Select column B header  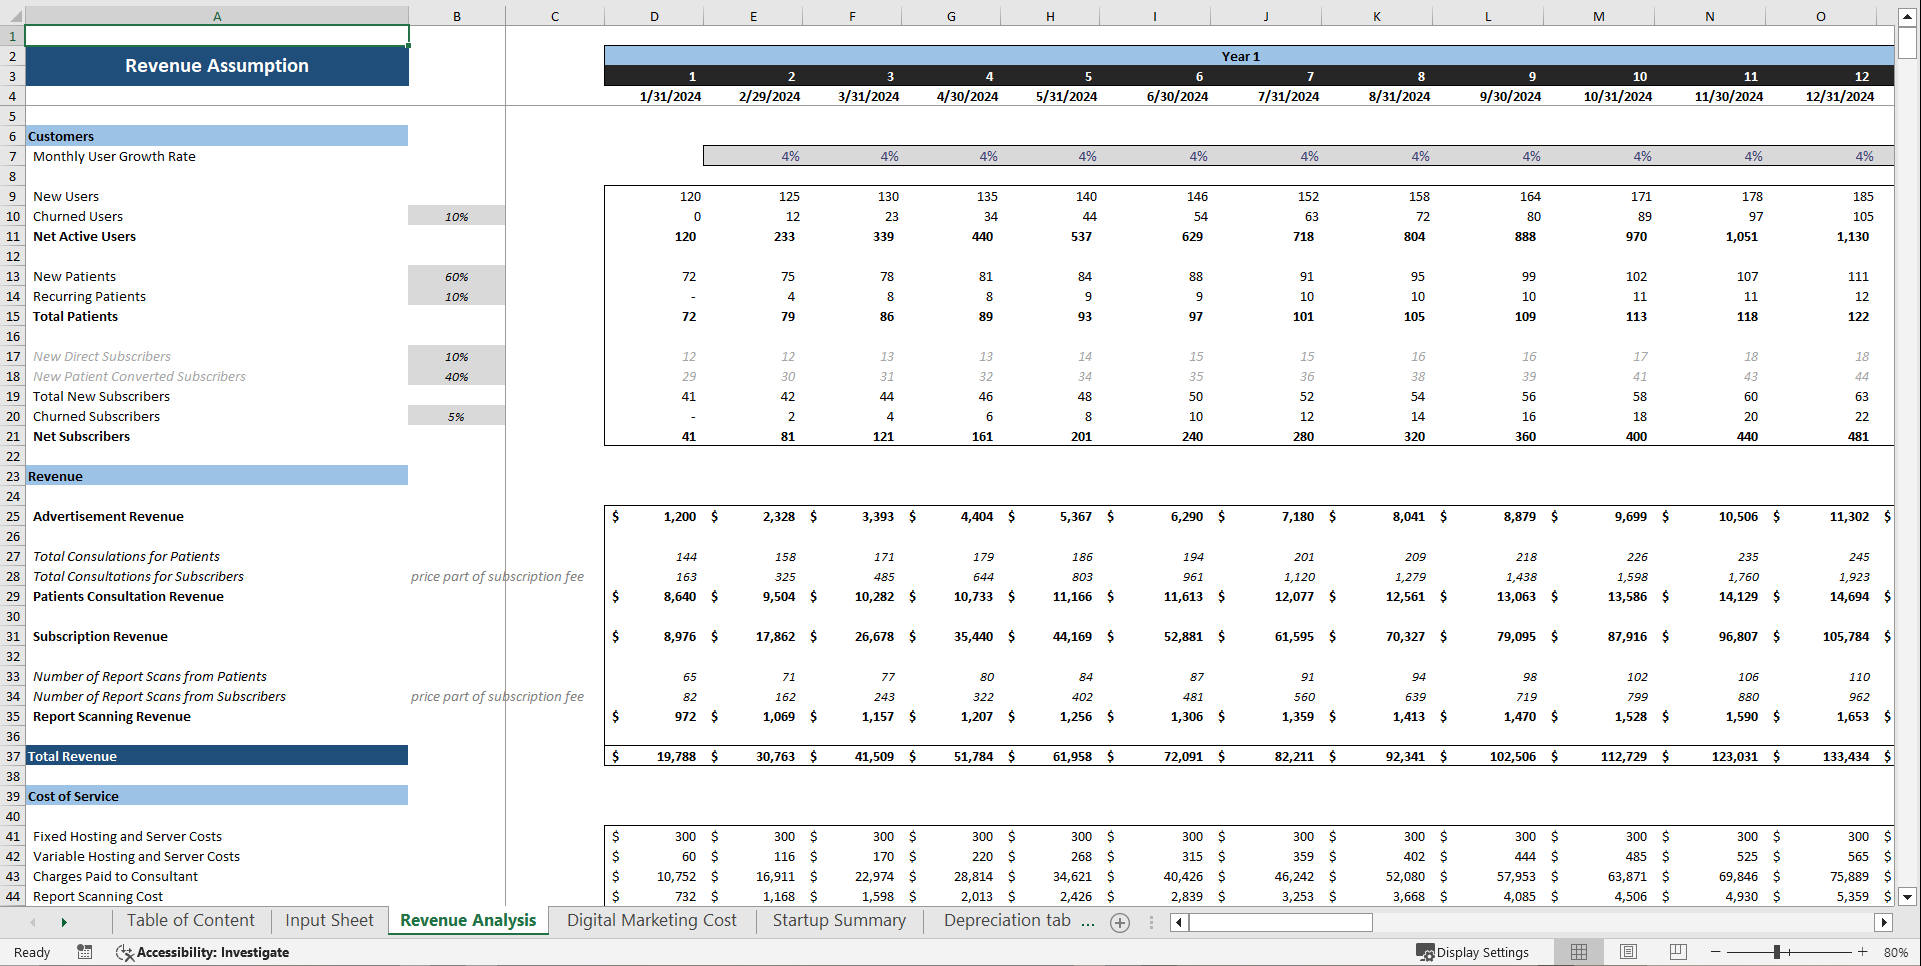point(456,16)
